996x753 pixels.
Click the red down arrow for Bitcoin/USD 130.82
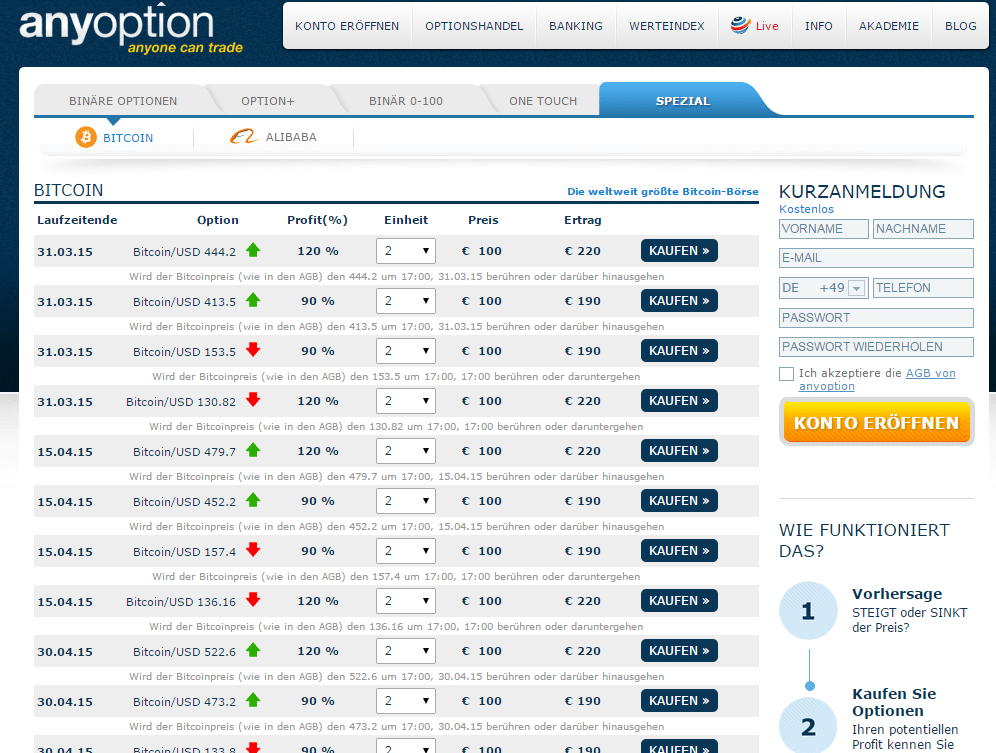pyautogui.click(x=253, y=400)
